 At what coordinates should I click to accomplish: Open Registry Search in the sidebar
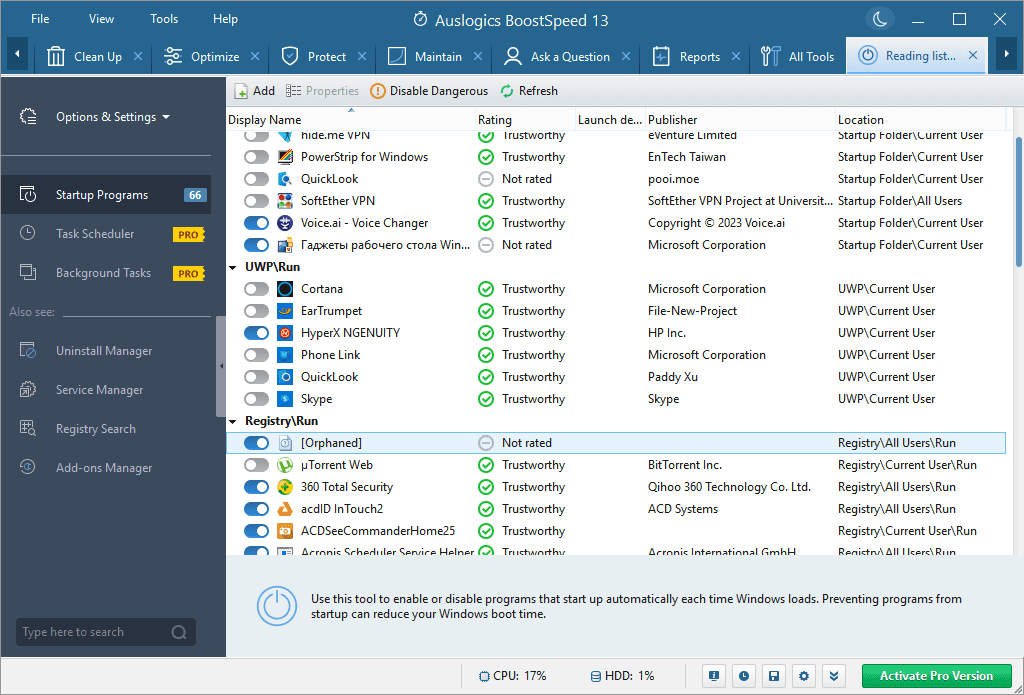(95, 429)
